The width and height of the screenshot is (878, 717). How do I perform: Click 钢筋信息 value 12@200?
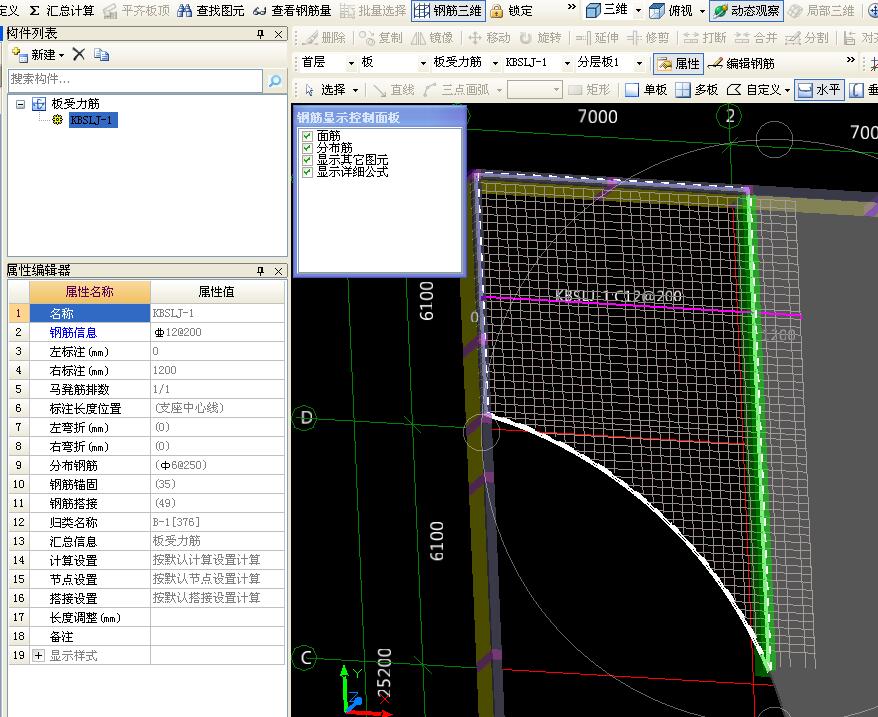218,333
